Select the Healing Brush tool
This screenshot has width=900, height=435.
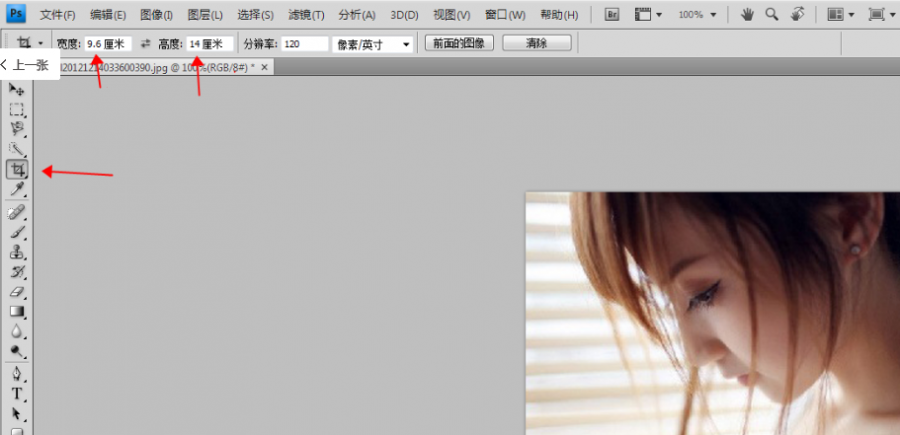click(17, 213)
